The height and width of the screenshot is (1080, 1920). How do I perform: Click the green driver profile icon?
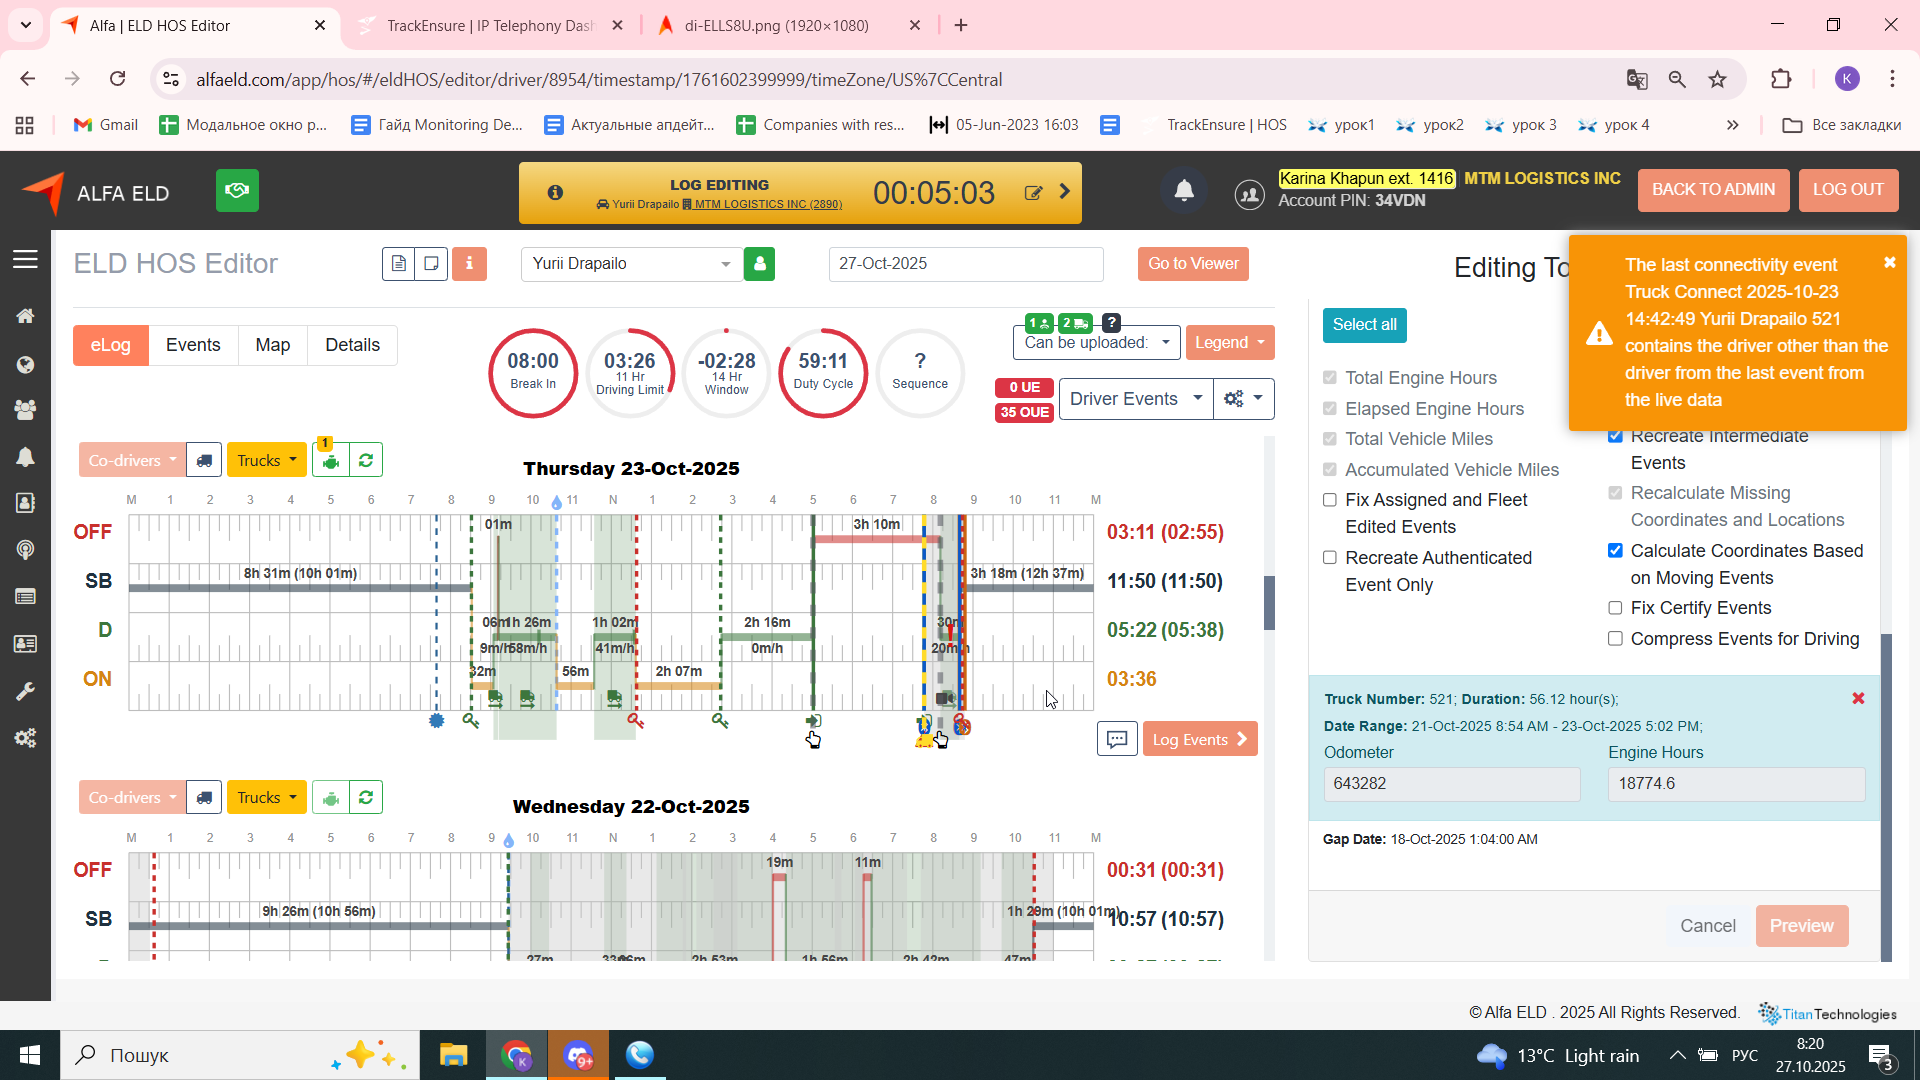(759, 264)
